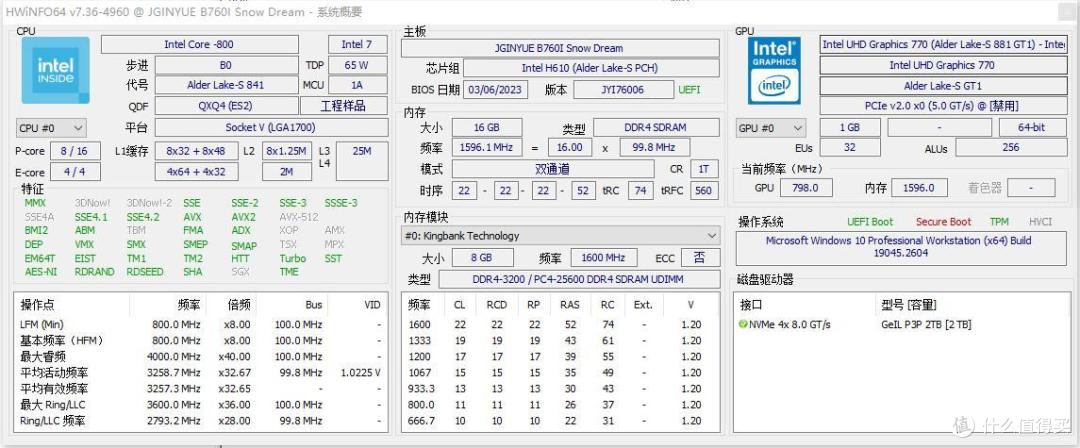Click the Ring/LLC 频率 2793.2 MHz row
The height and width of the screenshot is (448, 1080).
tap(200, 420)
